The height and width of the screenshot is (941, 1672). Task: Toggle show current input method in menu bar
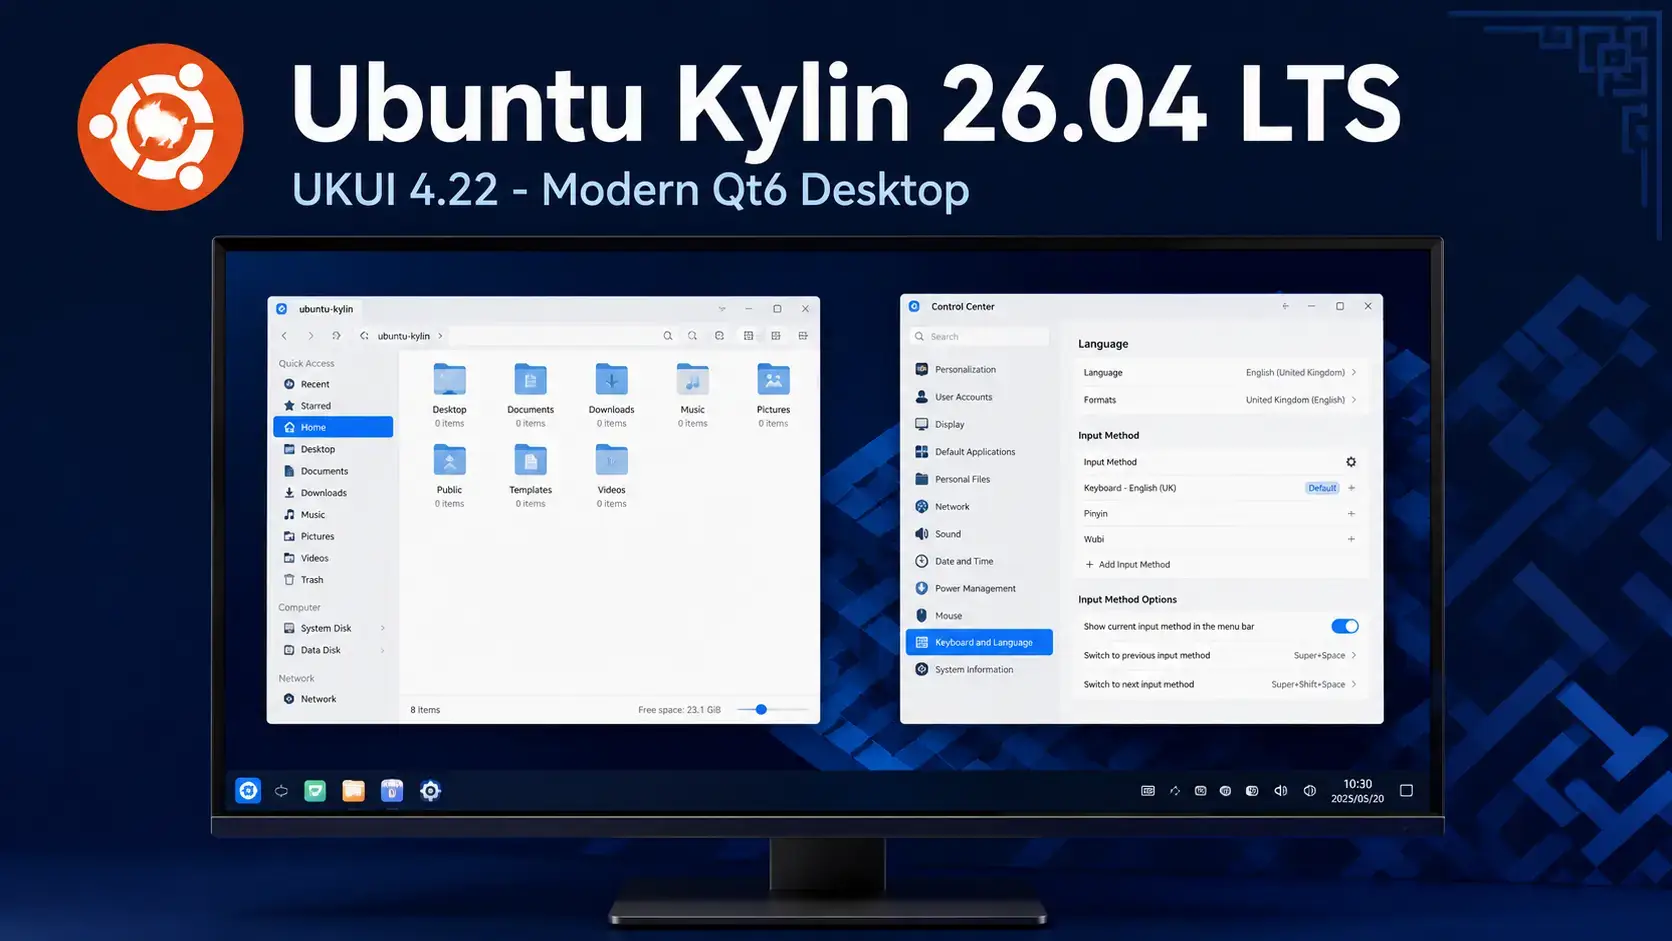(1345, 626)
